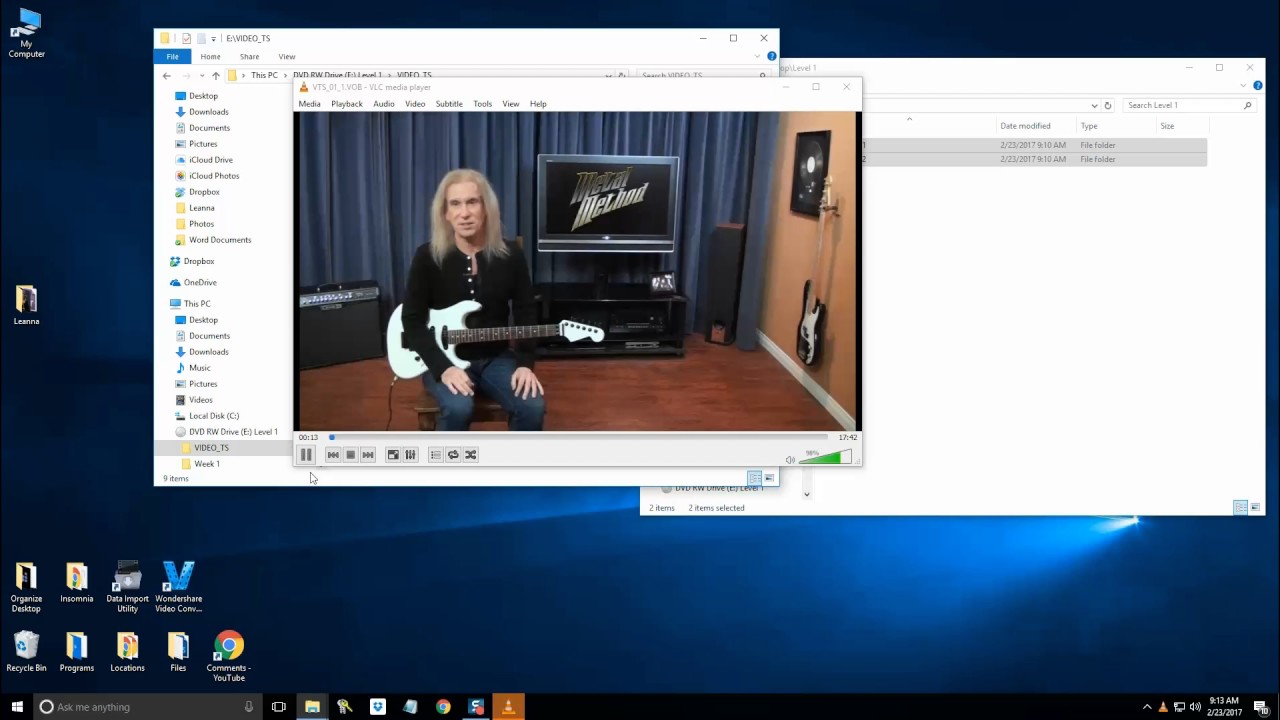This screenshot has height=720, width=1280.
Task: Select iCloud Photos in sidebar
Action: click(213, 176)
